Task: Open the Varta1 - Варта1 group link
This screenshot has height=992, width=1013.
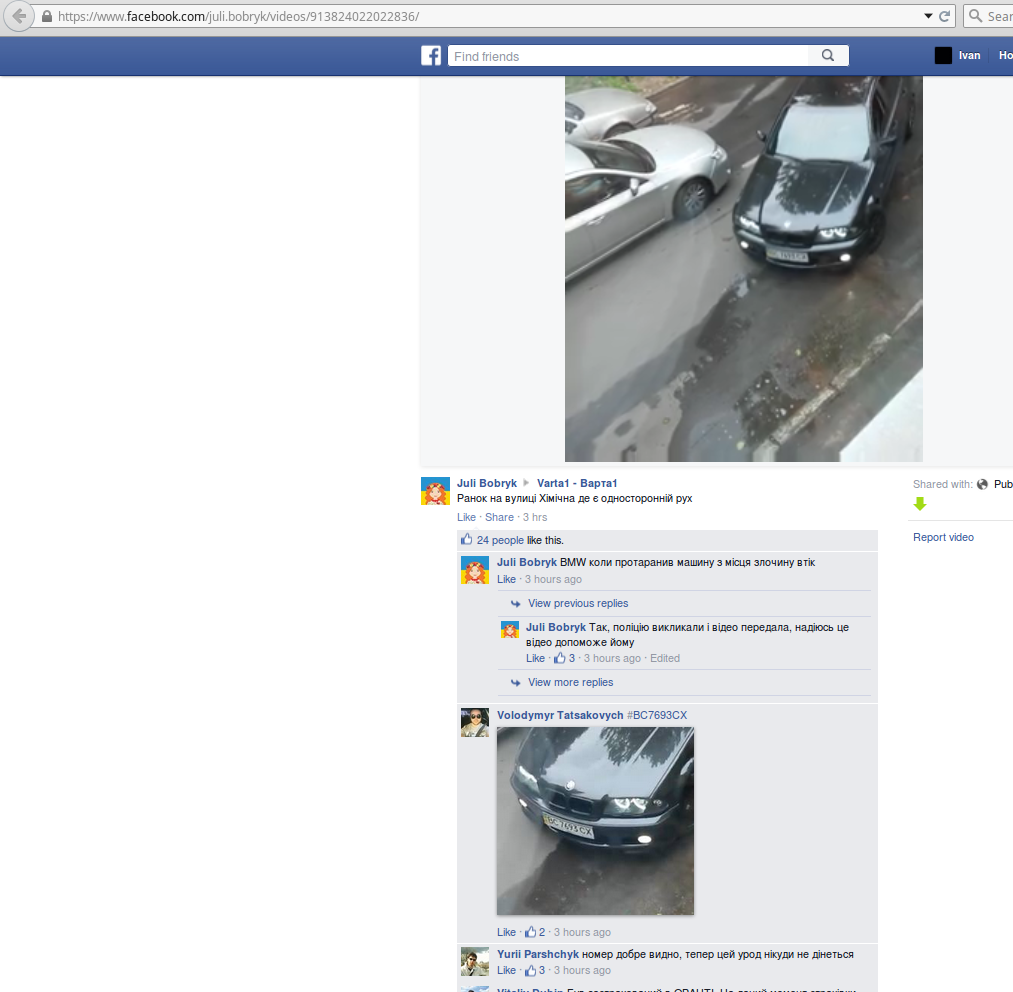Action: coord(577,483)
